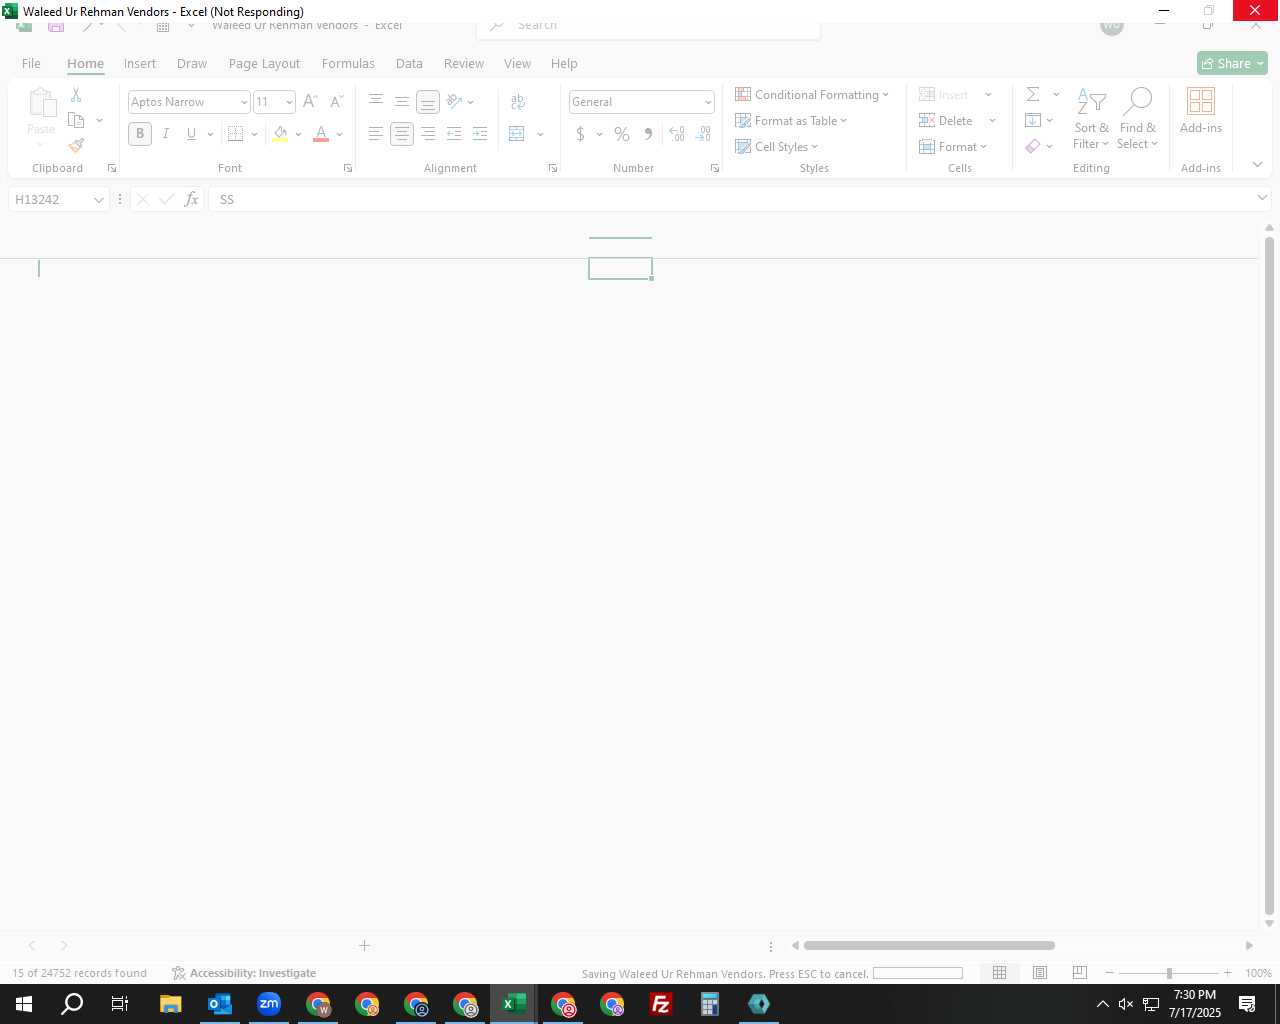Click the Increase Decimal icon
1280x1024 pixels.
(677, 134)
